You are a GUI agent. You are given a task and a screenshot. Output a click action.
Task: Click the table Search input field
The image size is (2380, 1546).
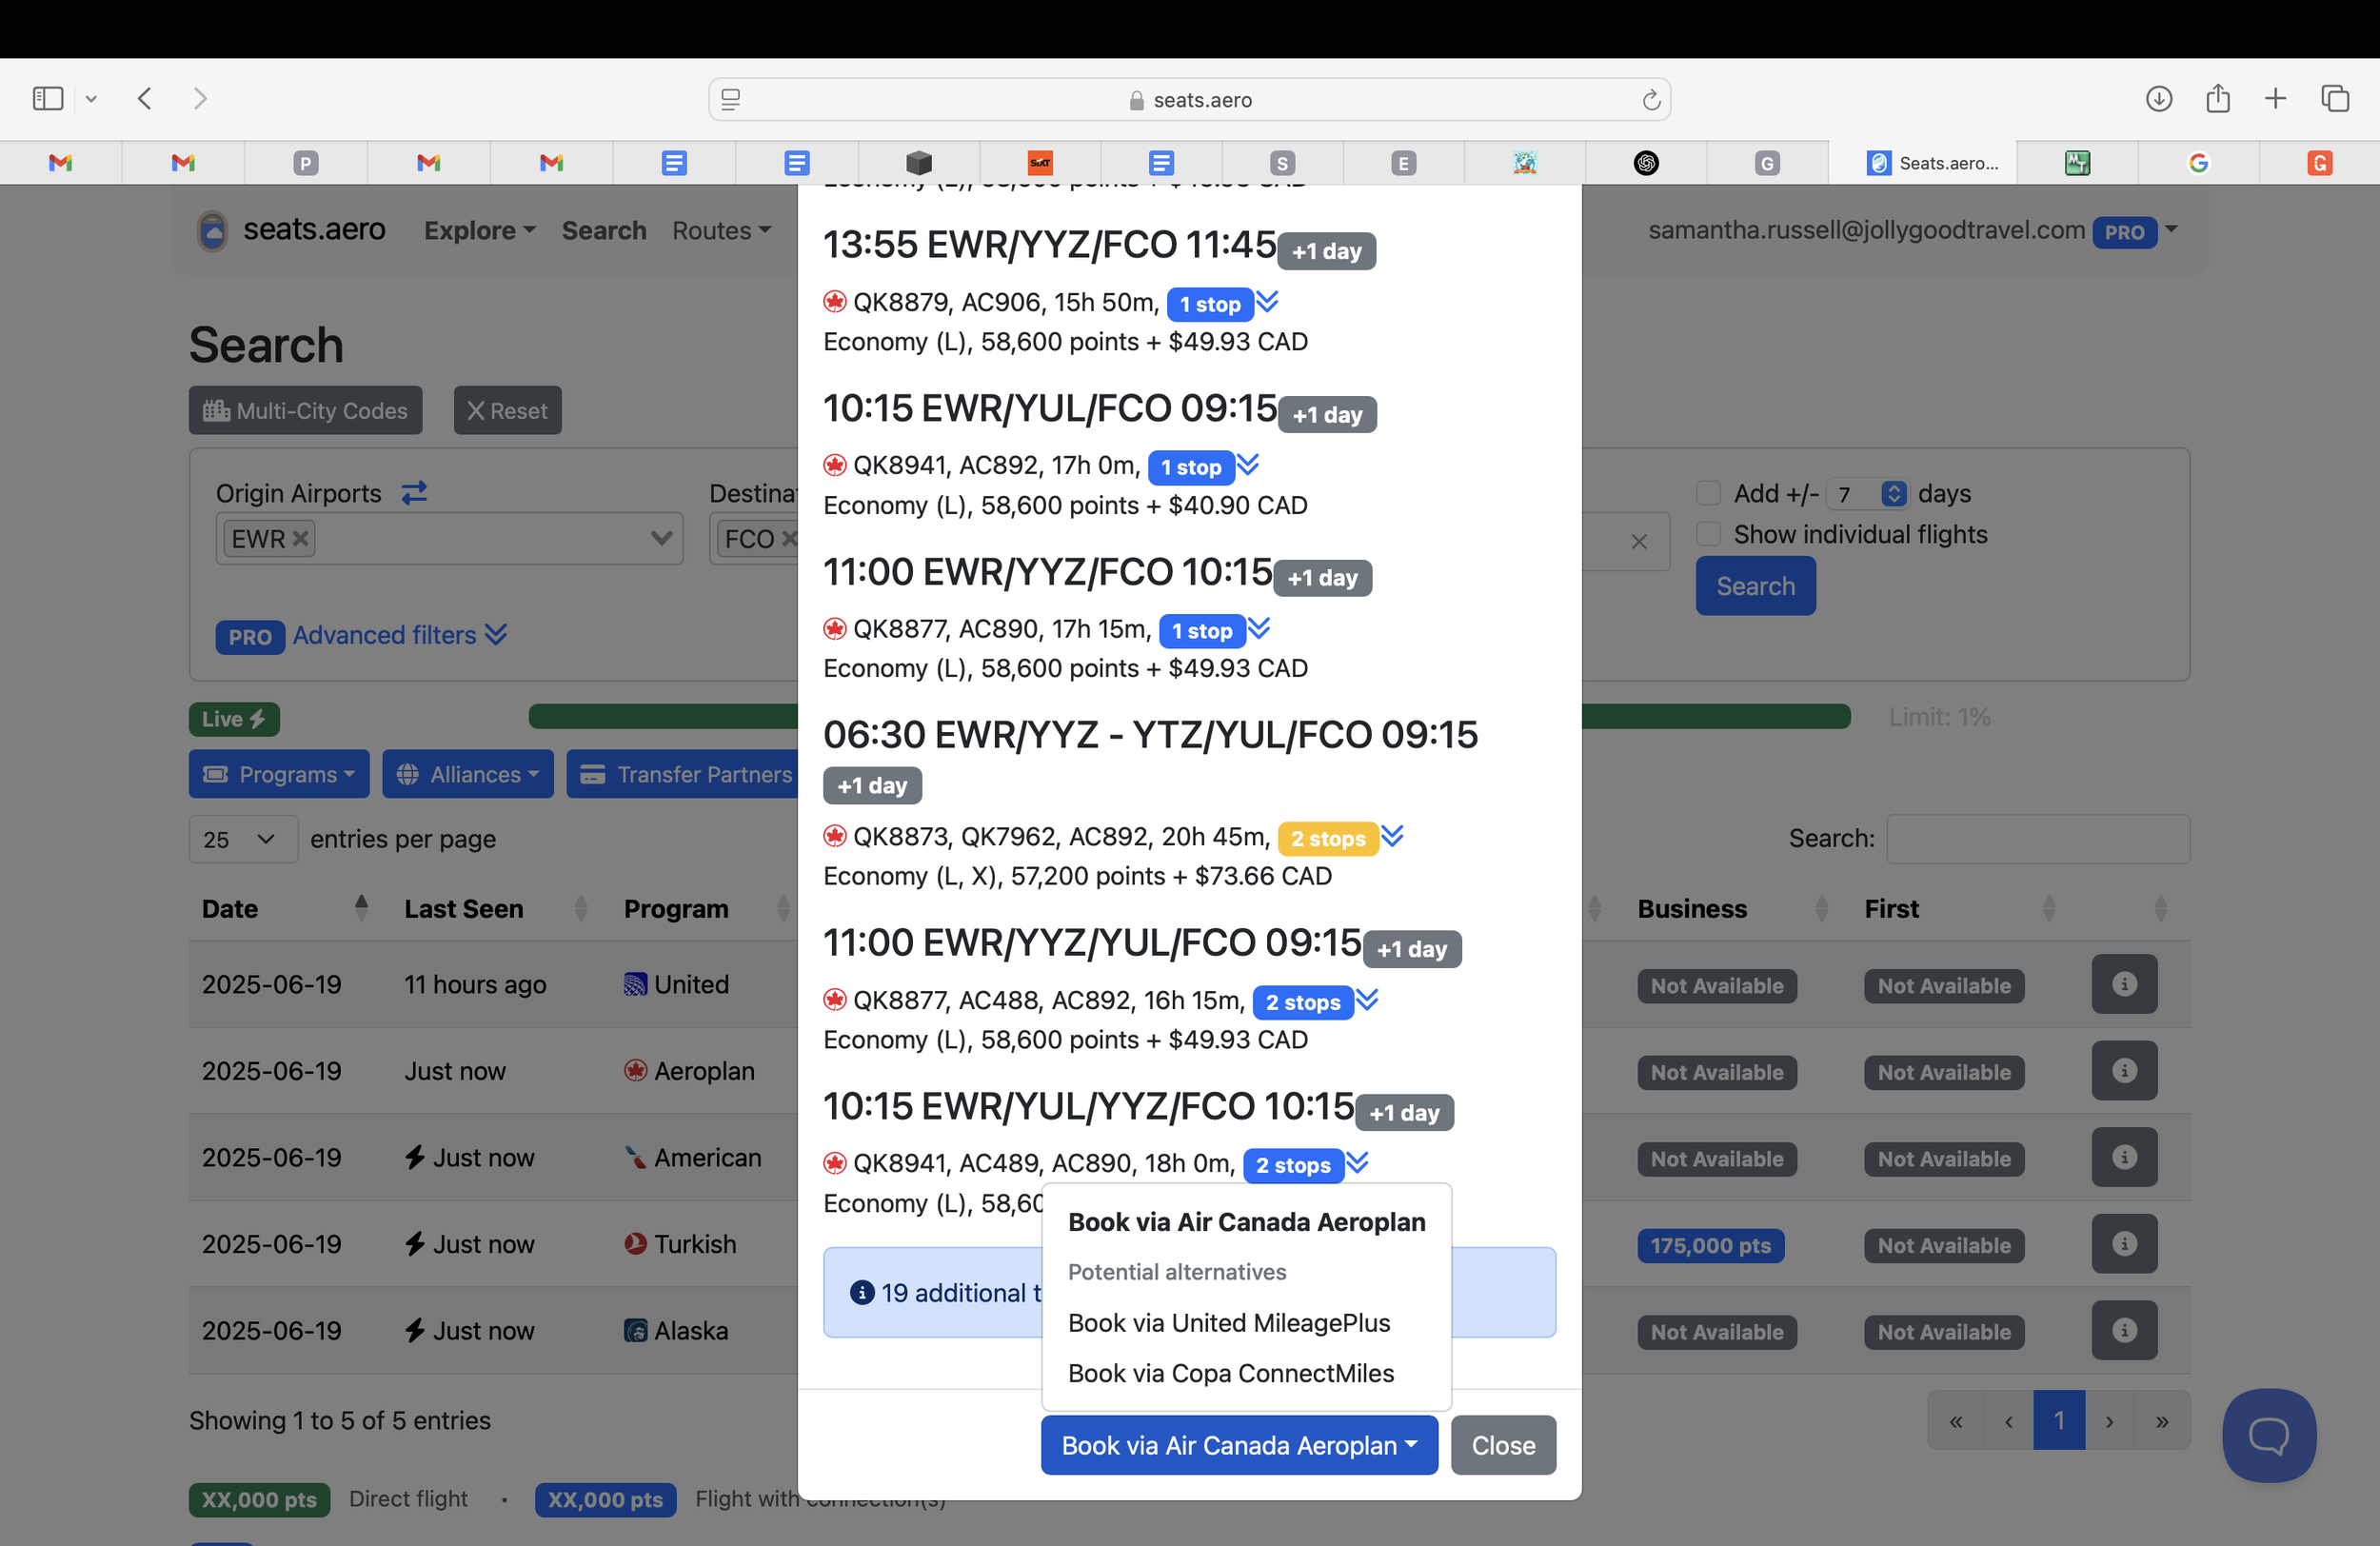coord(2037,839)
